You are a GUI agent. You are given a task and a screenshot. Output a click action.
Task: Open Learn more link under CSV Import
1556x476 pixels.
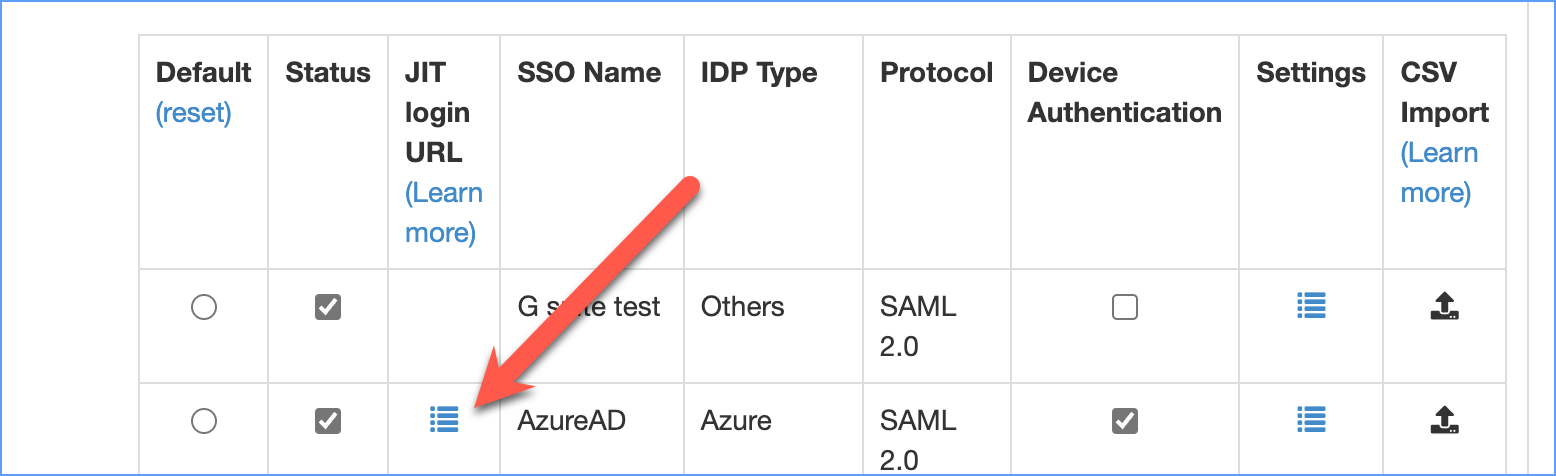coord(1439,173)
